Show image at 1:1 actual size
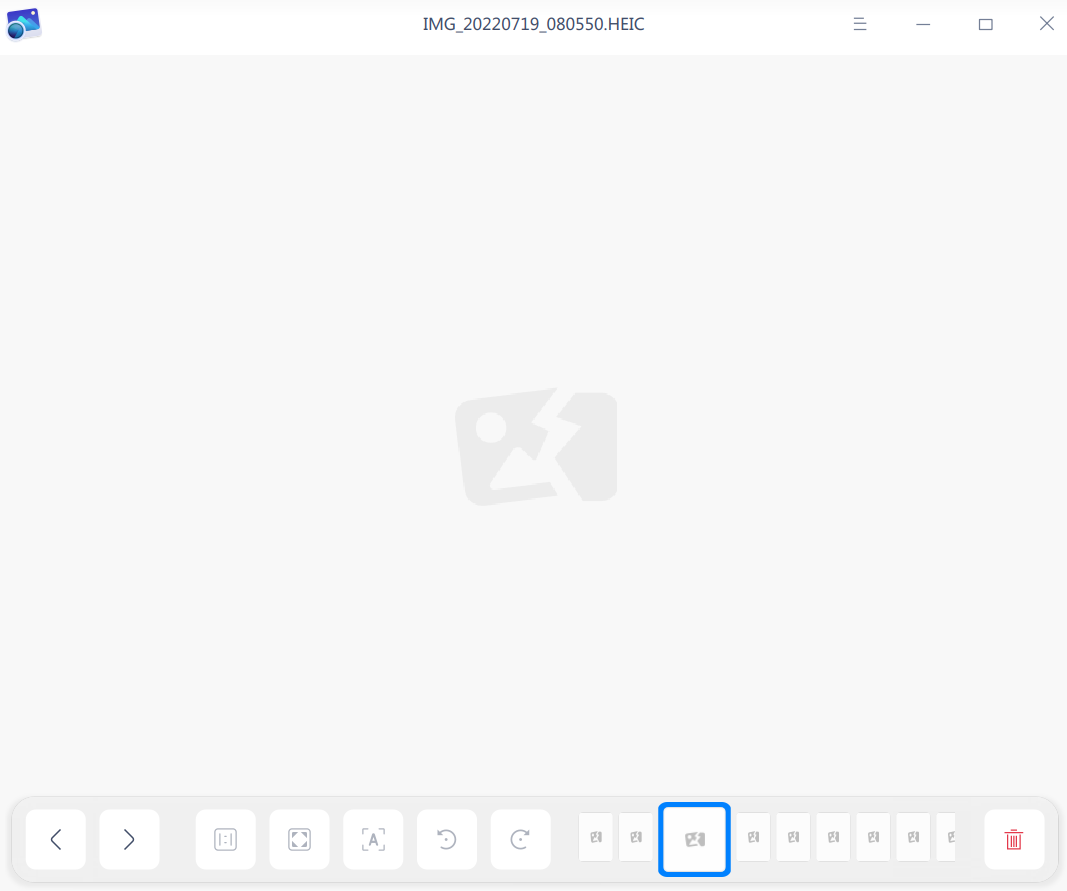The height and width of the screenshot is (891, 1067). pyautogui.click(x=225, y=839)
